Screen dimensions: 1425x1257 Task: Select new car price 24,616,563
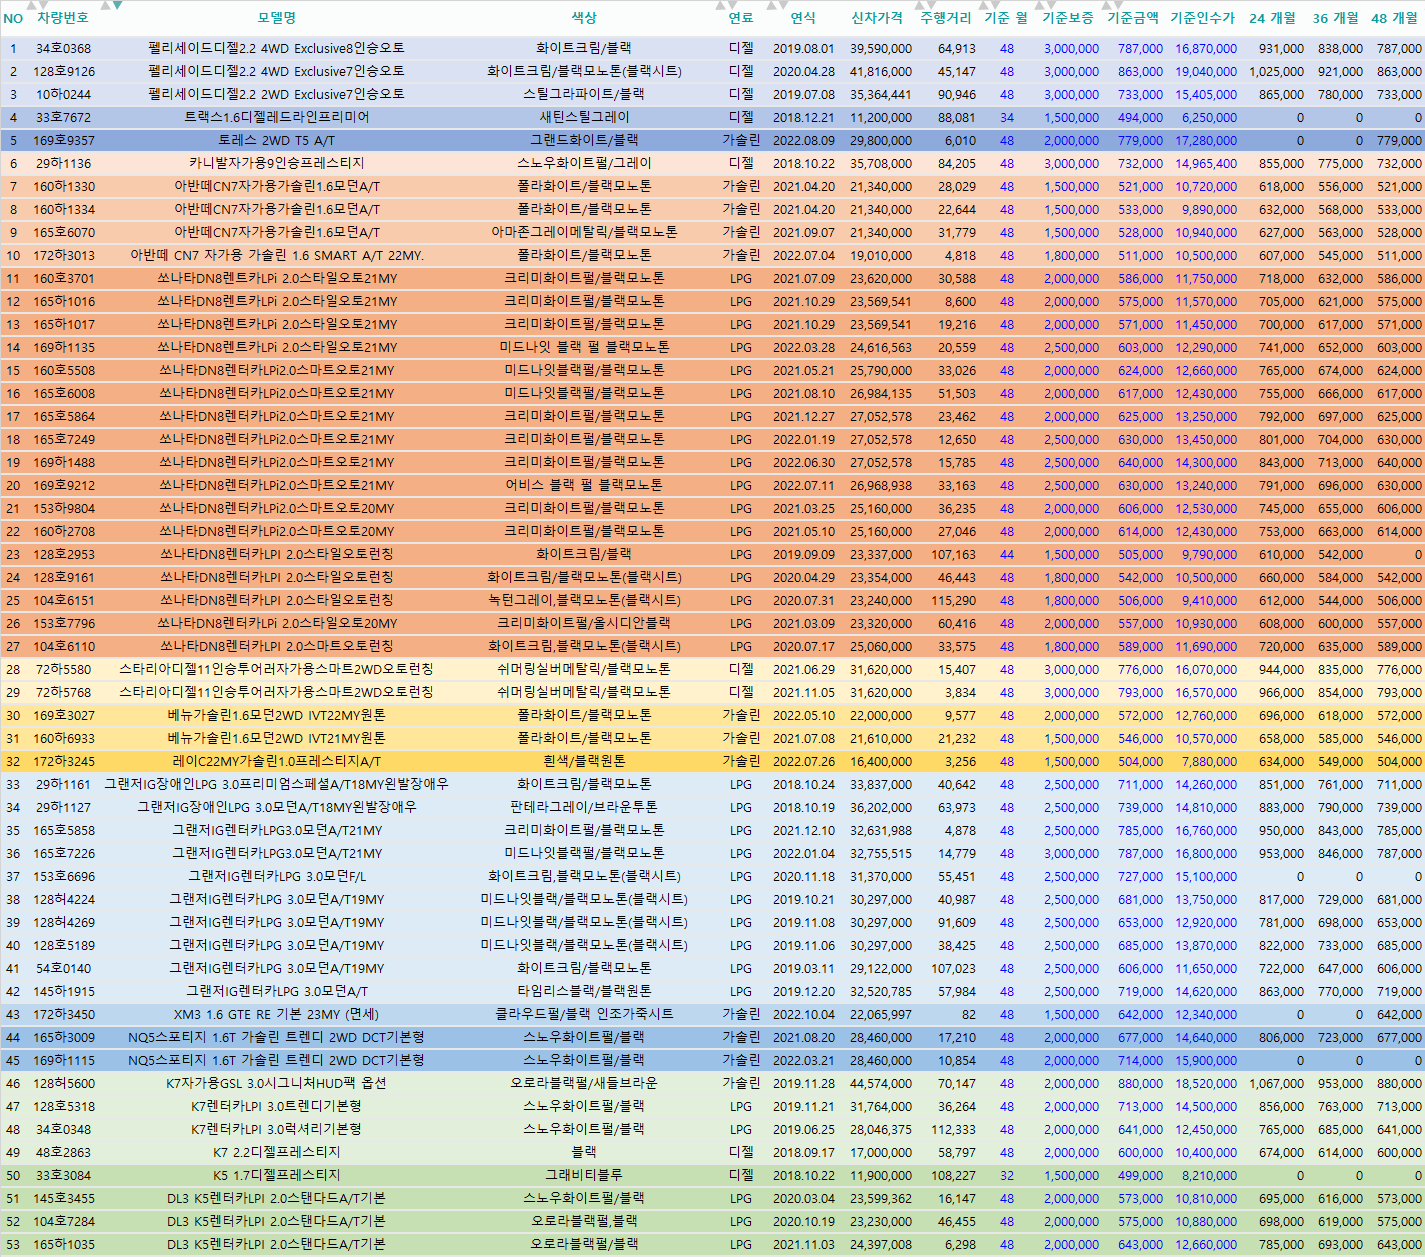click(x=881, y=347)
